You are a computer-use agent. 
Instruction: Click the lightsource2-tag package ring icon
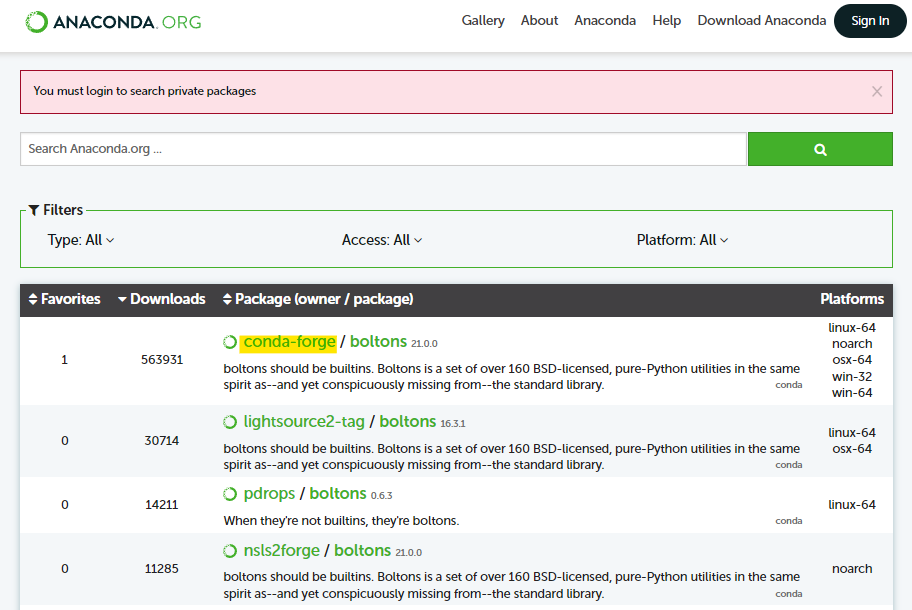tap(230, 422)
